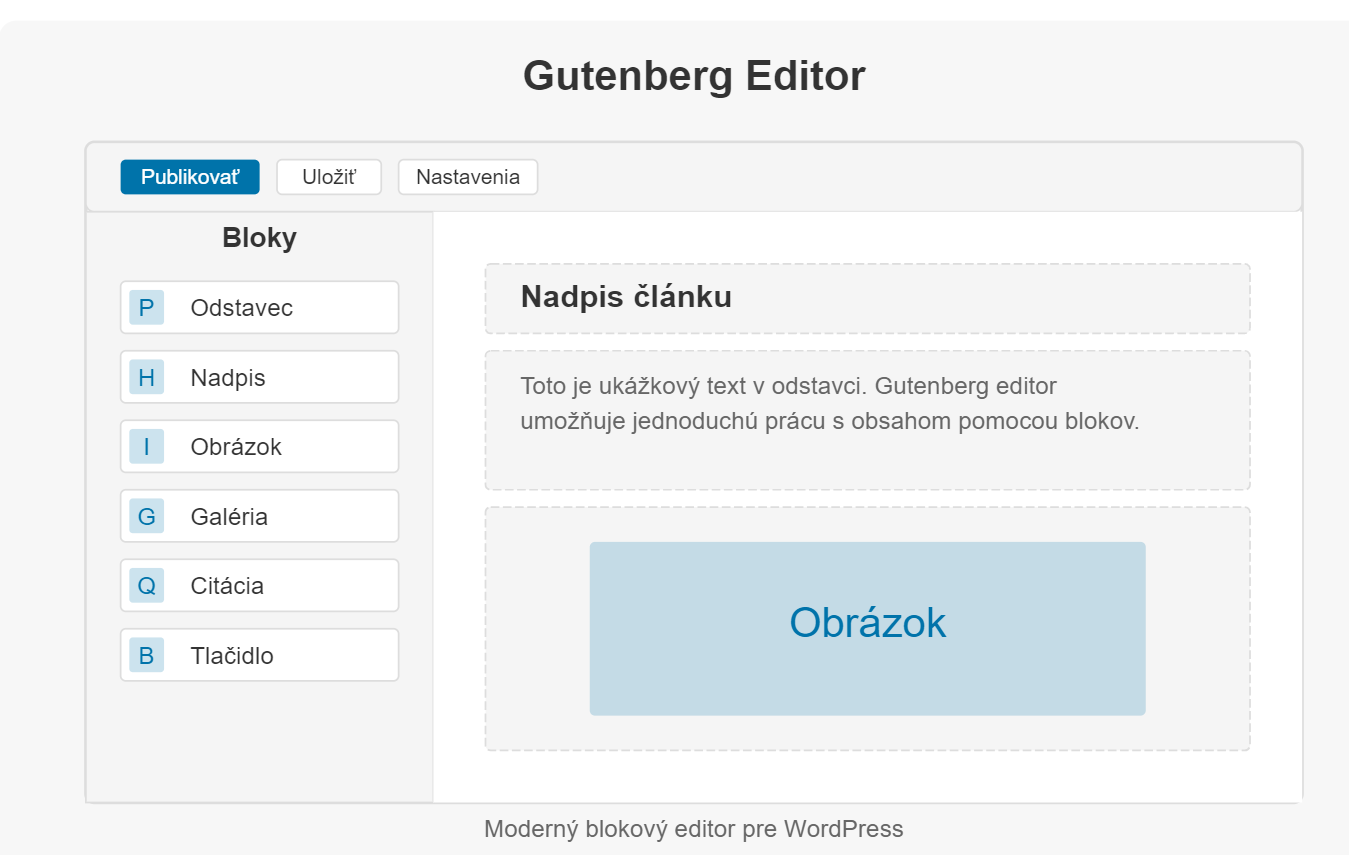The image size is (1349, 855).
Task: Open the Nastavenia settings
Action: pyautogui.click(x=468, y=177)
